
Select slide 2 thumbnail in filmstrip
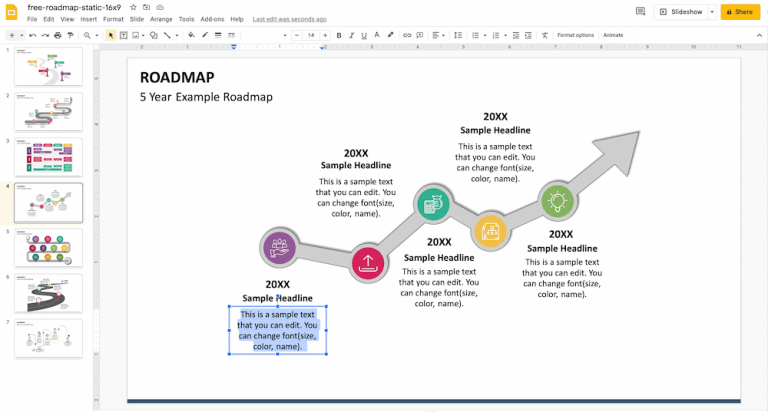tap(48, 111)
